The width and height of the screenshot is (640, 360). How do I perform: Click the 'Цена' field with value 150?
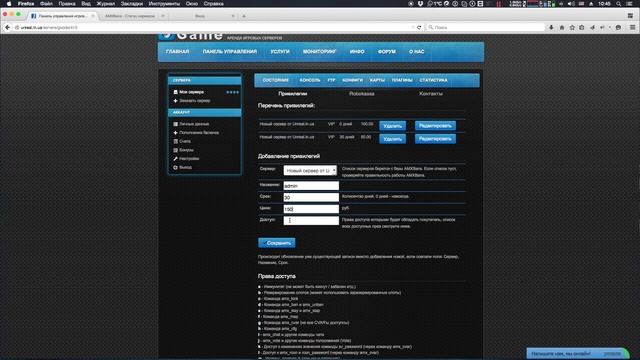coord(311,209)
